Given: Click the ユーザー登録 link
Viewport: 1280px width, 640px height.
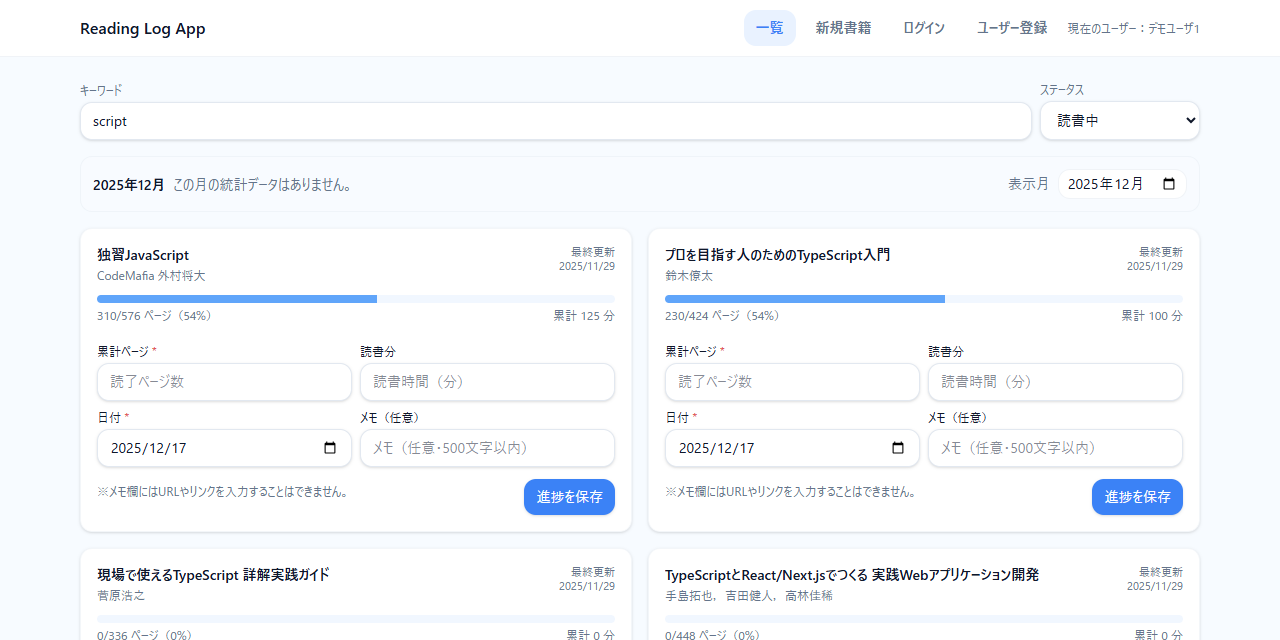Looking at the screenshot, I should pos(1011,28).
